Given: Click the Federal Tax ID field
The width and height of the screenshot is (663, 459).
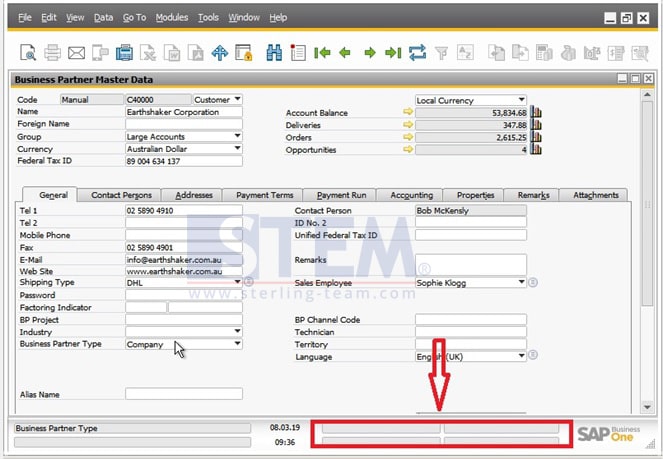Looking at the screenshot, I should pyautogui.click(x=184, y=161).
